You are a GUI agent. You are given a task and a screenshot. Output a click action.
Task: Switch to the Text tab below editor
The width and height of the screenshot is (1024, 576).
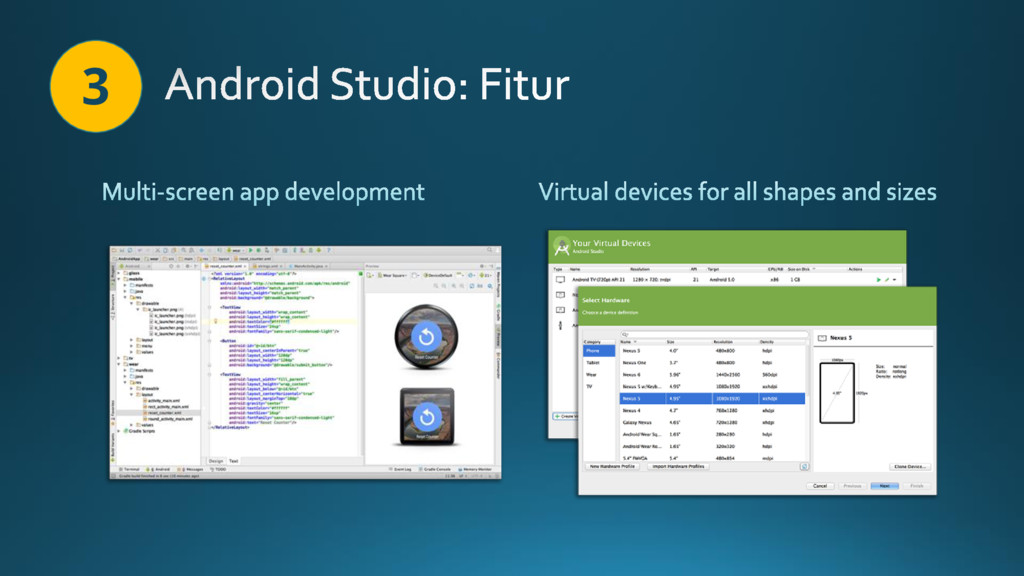[233, 461]
